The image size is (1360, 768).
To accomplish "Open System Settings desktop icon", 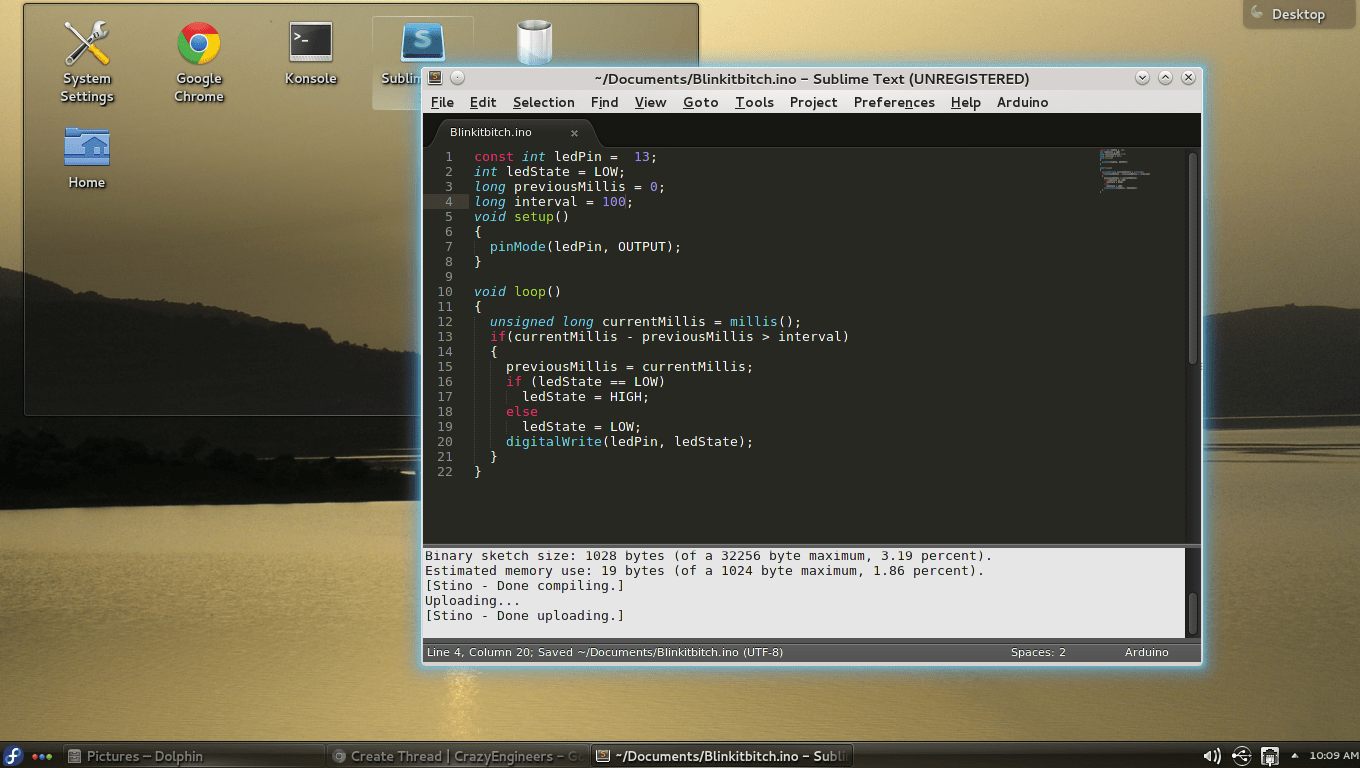I will point(87,62).
